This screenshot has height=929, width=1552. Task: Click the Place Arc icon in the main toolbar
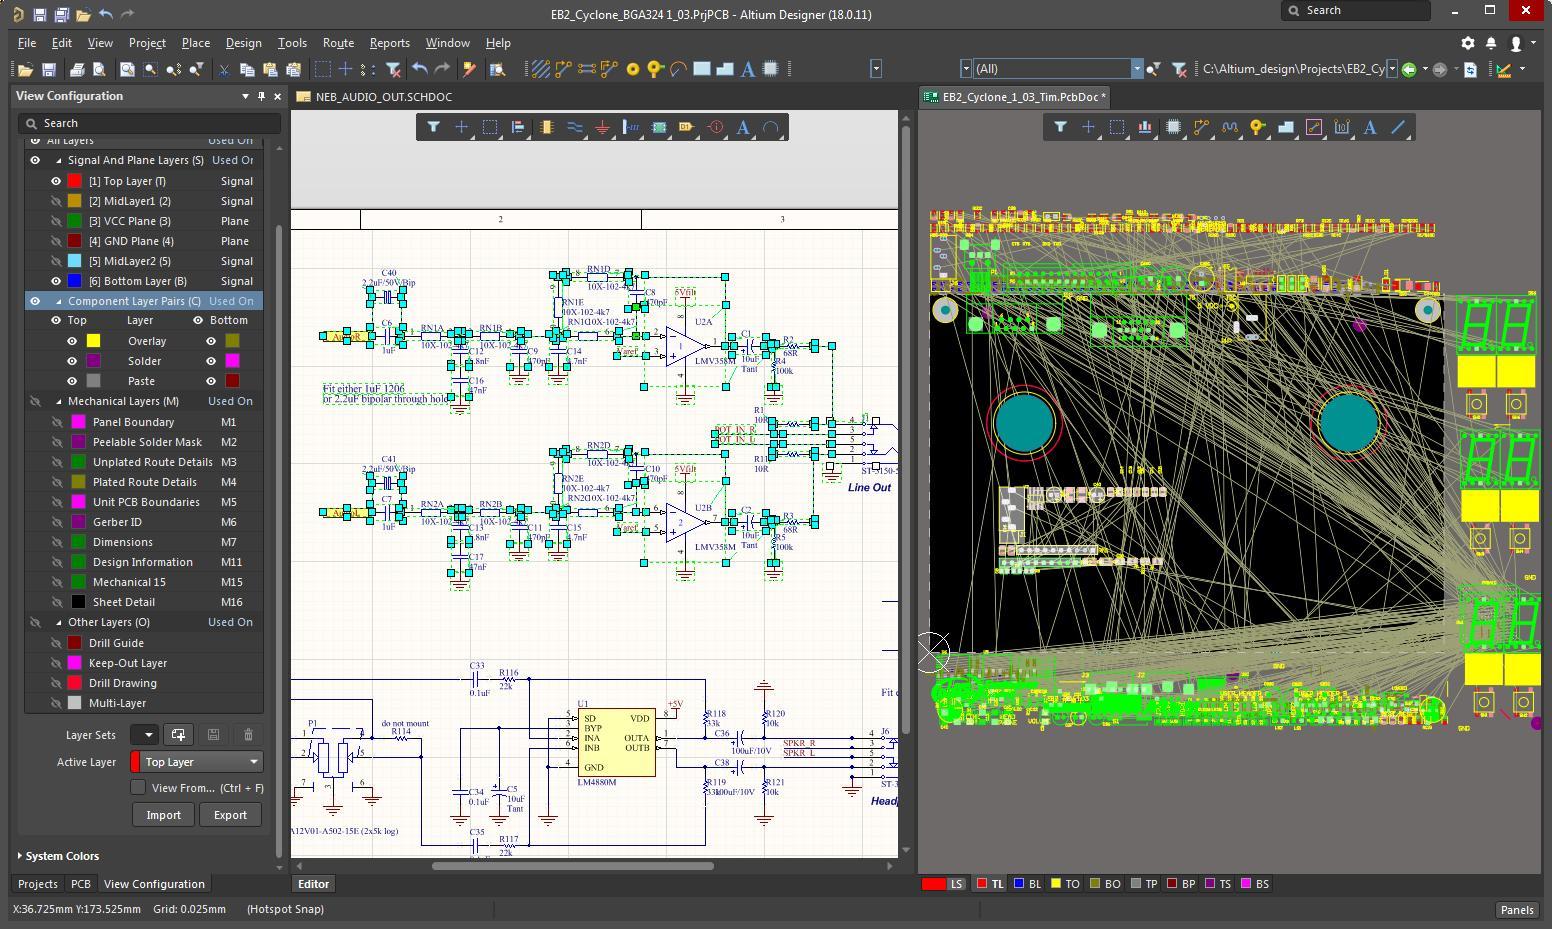(678, 69)
